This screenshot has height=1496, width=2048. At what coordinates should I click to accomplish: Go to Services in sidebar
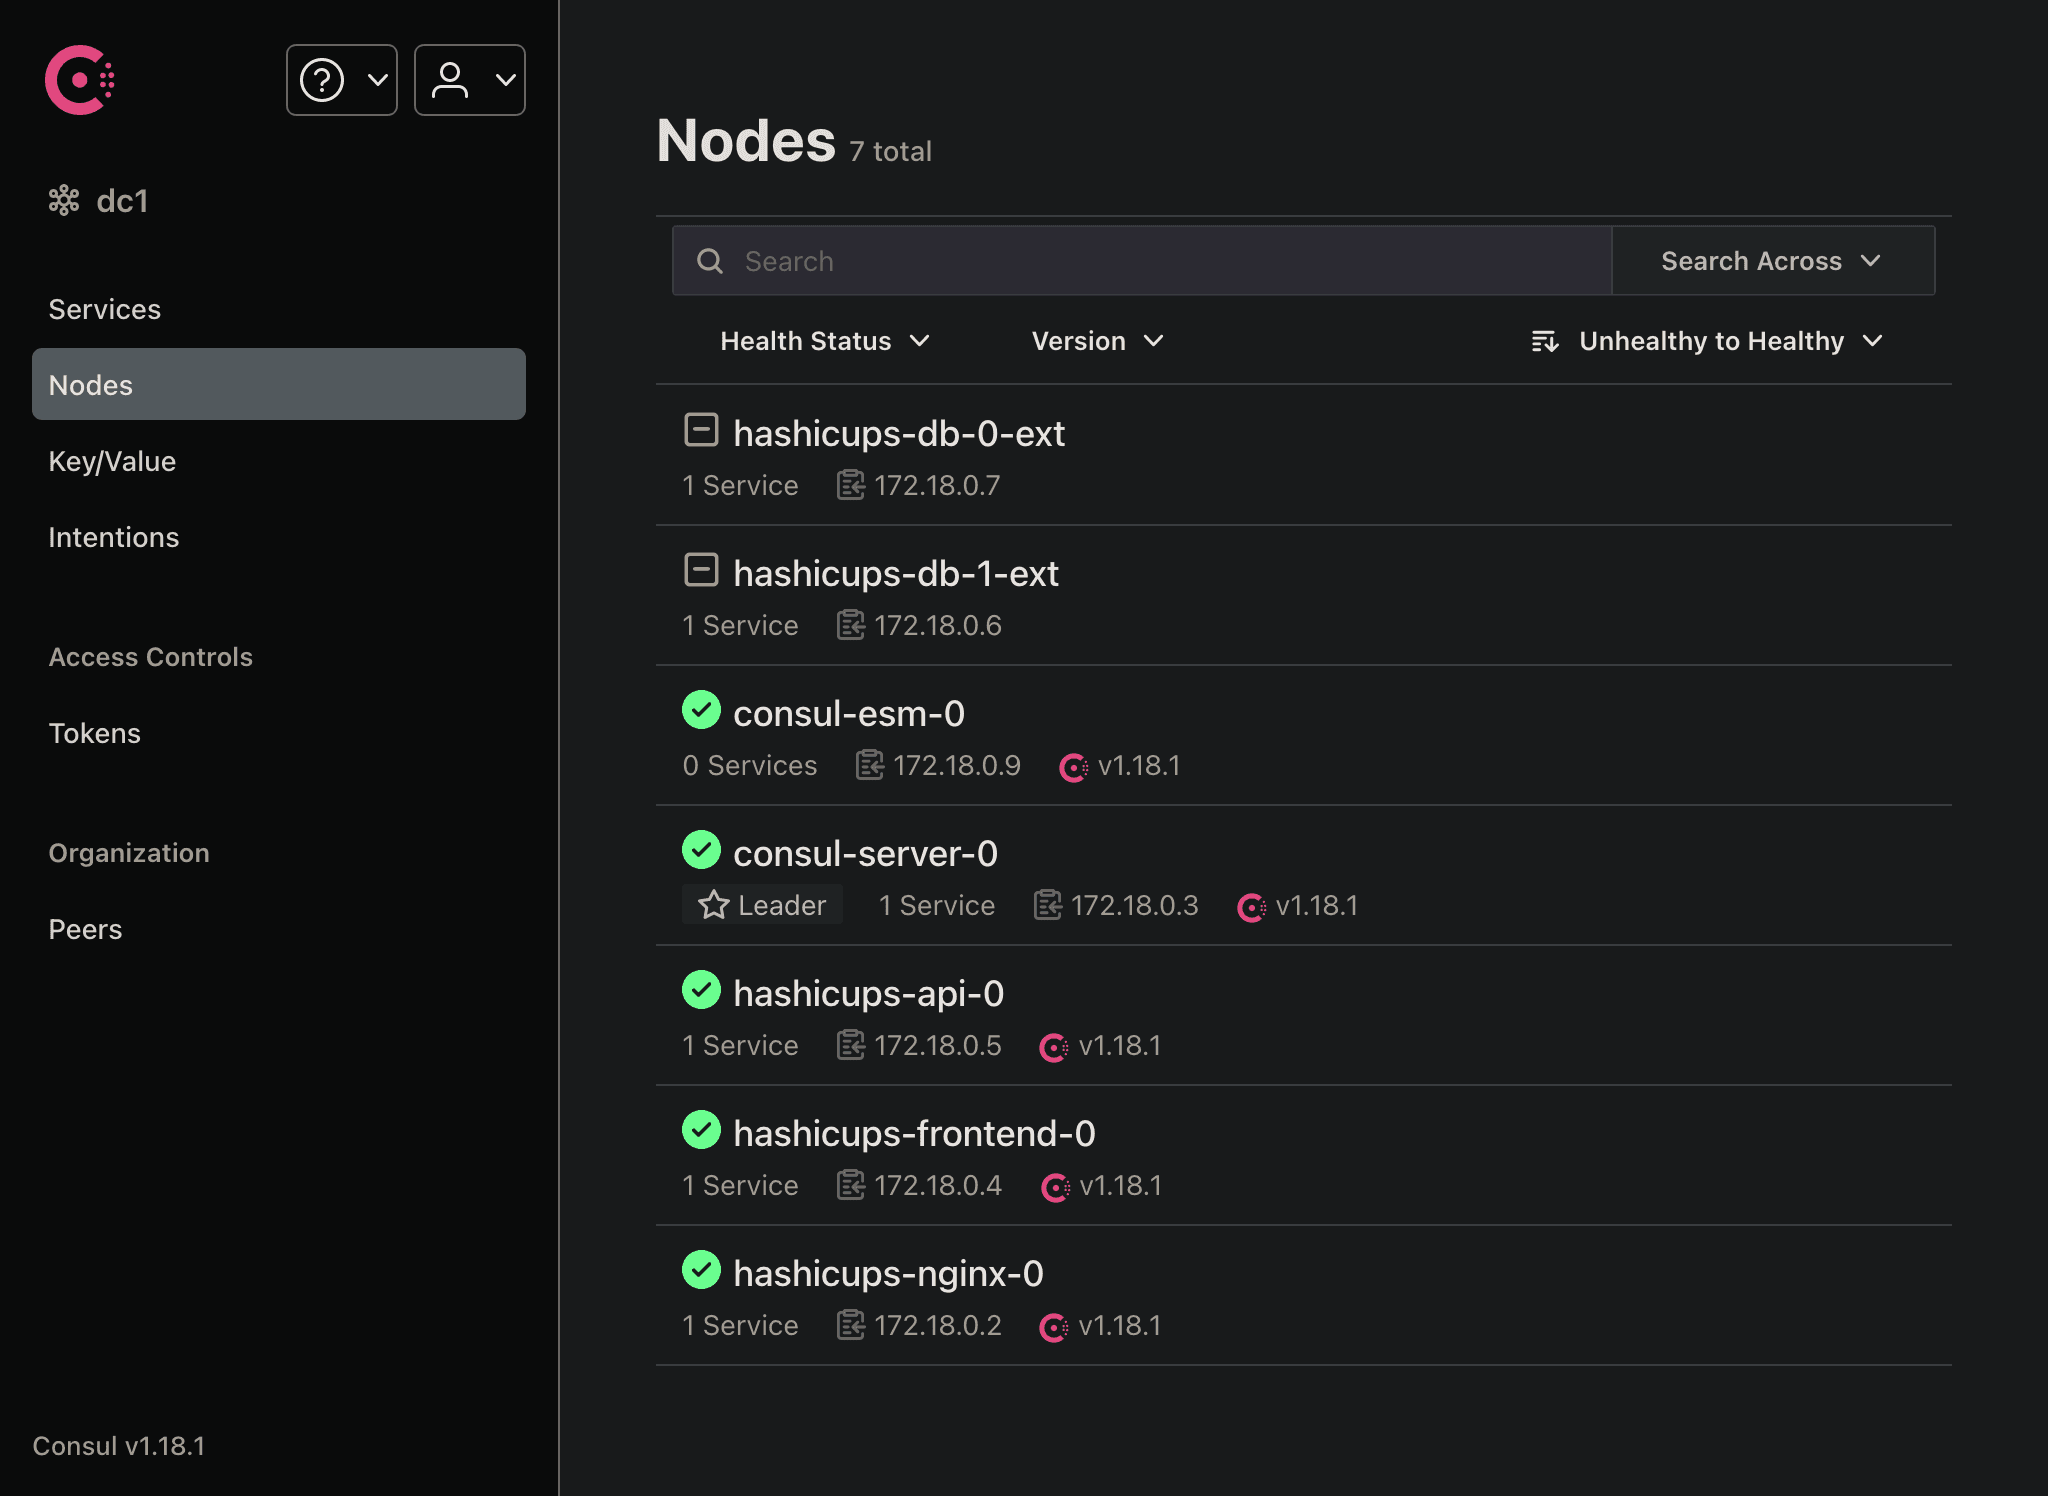pos(104,309)
